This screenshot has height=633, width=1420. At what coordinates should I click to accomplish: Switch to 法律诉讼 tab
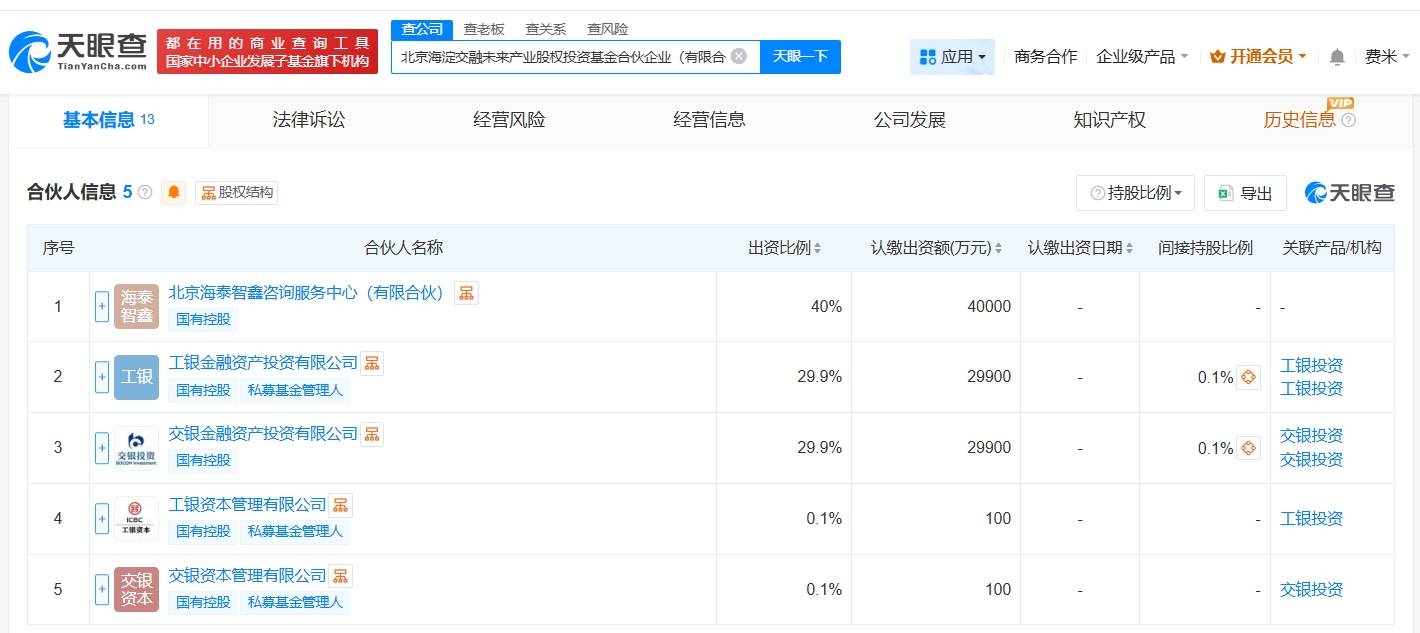click(x=309, y=120)
